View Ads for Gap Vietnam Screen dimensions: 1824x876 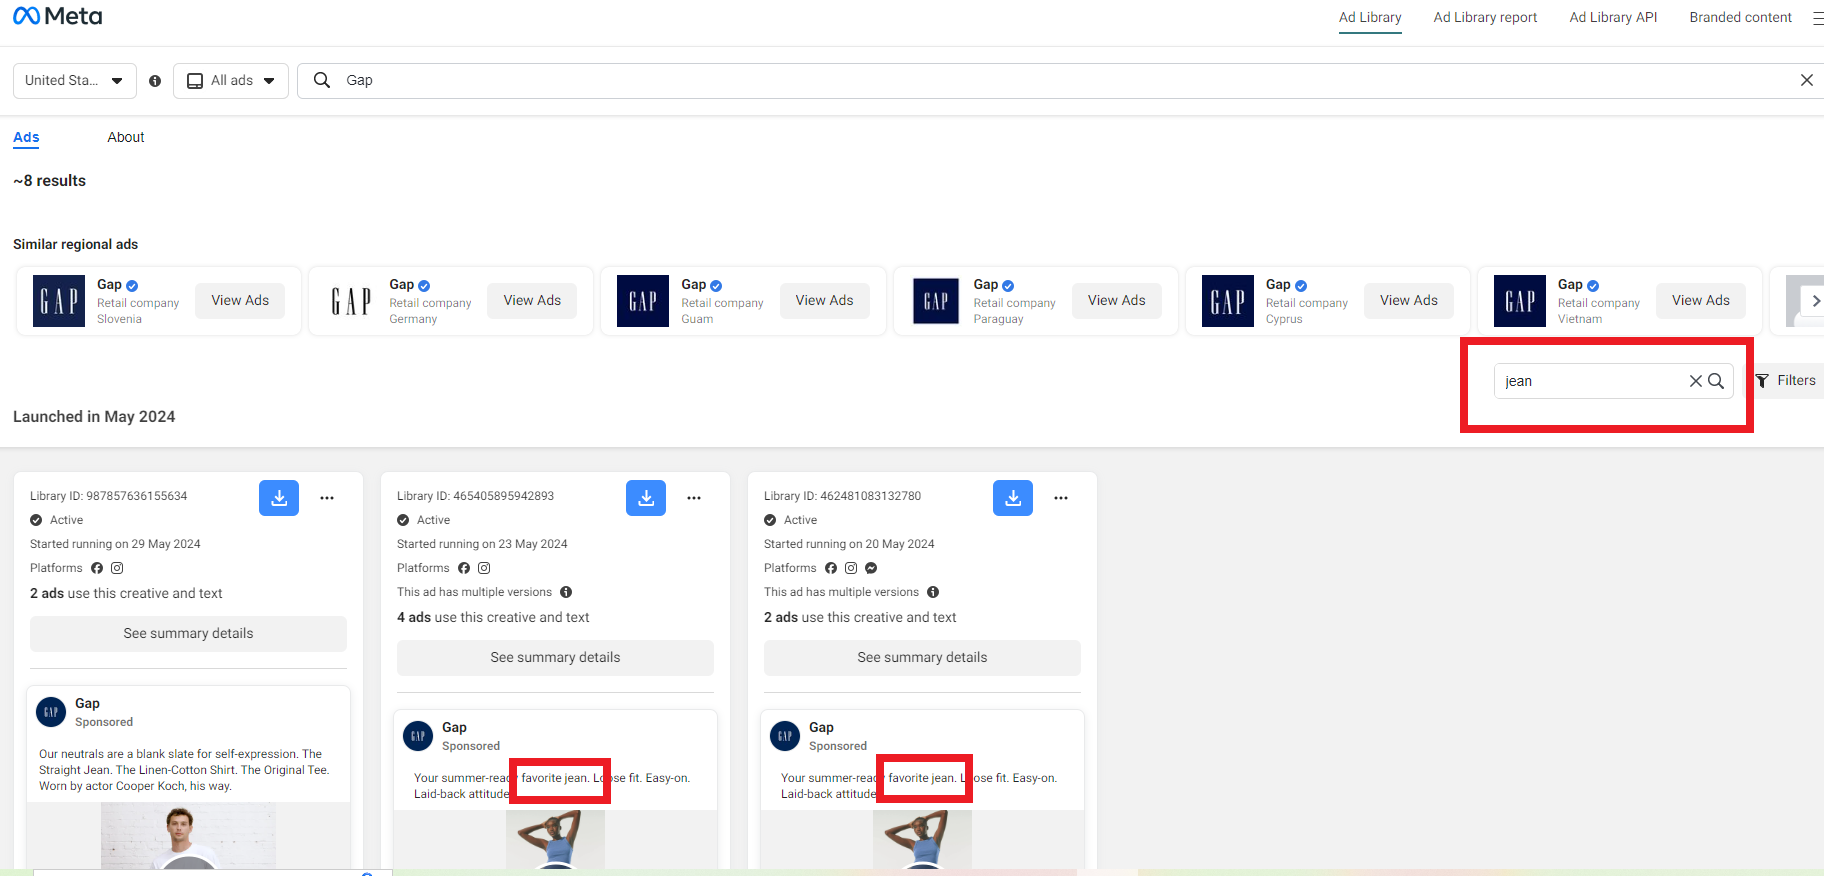[1701, 301]
